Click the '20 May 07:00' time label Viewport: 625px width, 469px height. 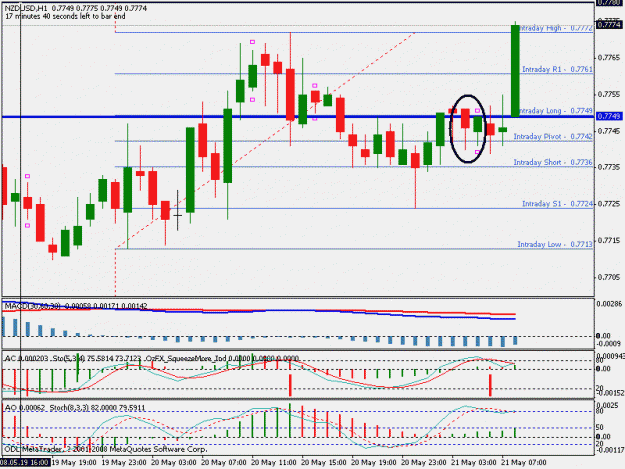click(224, 463)
